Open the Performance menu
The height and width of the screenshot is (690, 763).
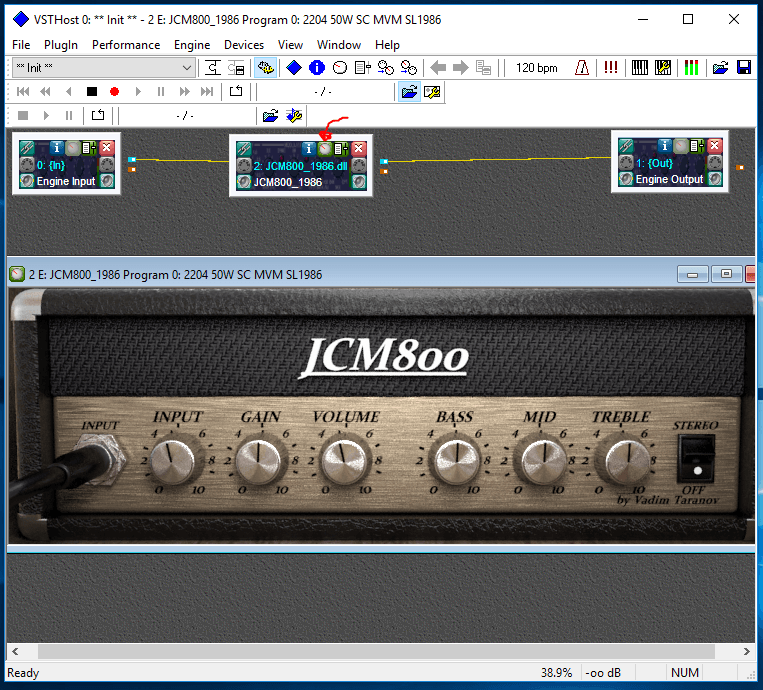126,45
